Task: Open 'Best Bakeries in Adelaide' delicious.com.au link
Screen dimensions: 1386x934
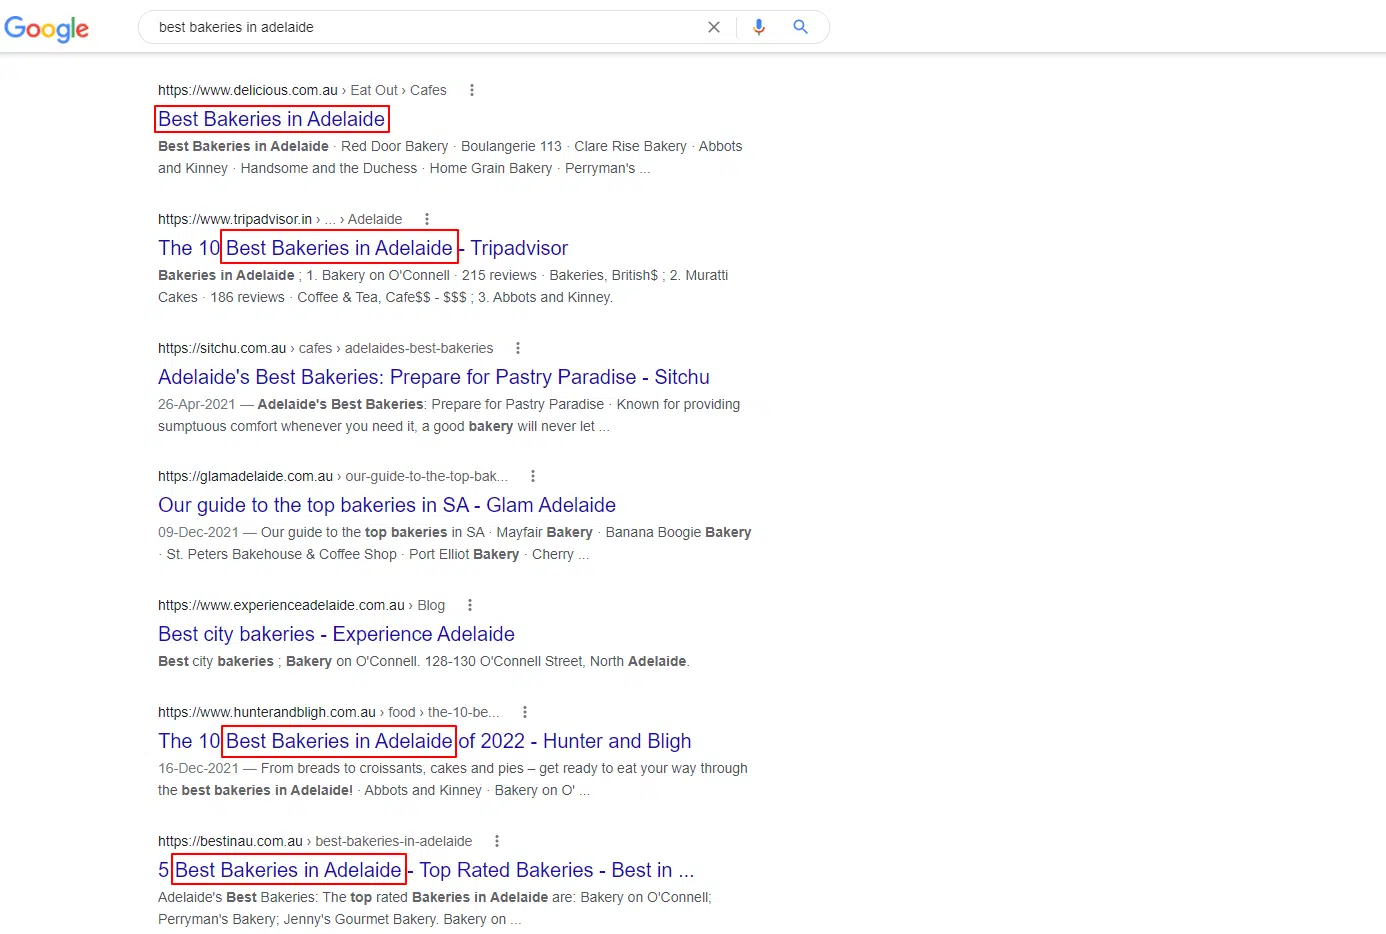Action: [272, 119]
